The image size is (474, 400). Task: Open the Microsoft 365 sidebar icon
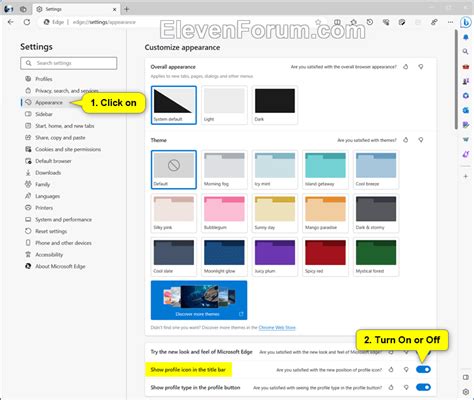(466, 96)
